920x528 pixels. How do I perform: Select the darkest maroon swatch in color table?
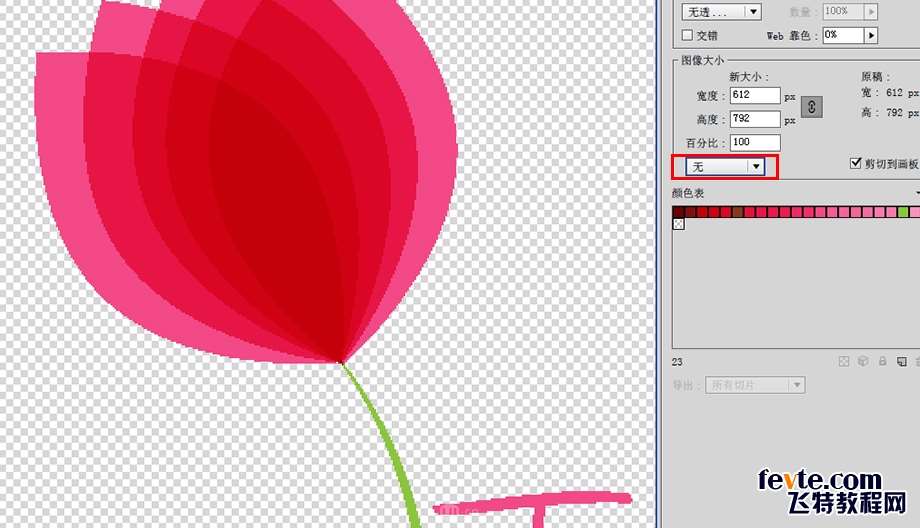tap(678, 212)
